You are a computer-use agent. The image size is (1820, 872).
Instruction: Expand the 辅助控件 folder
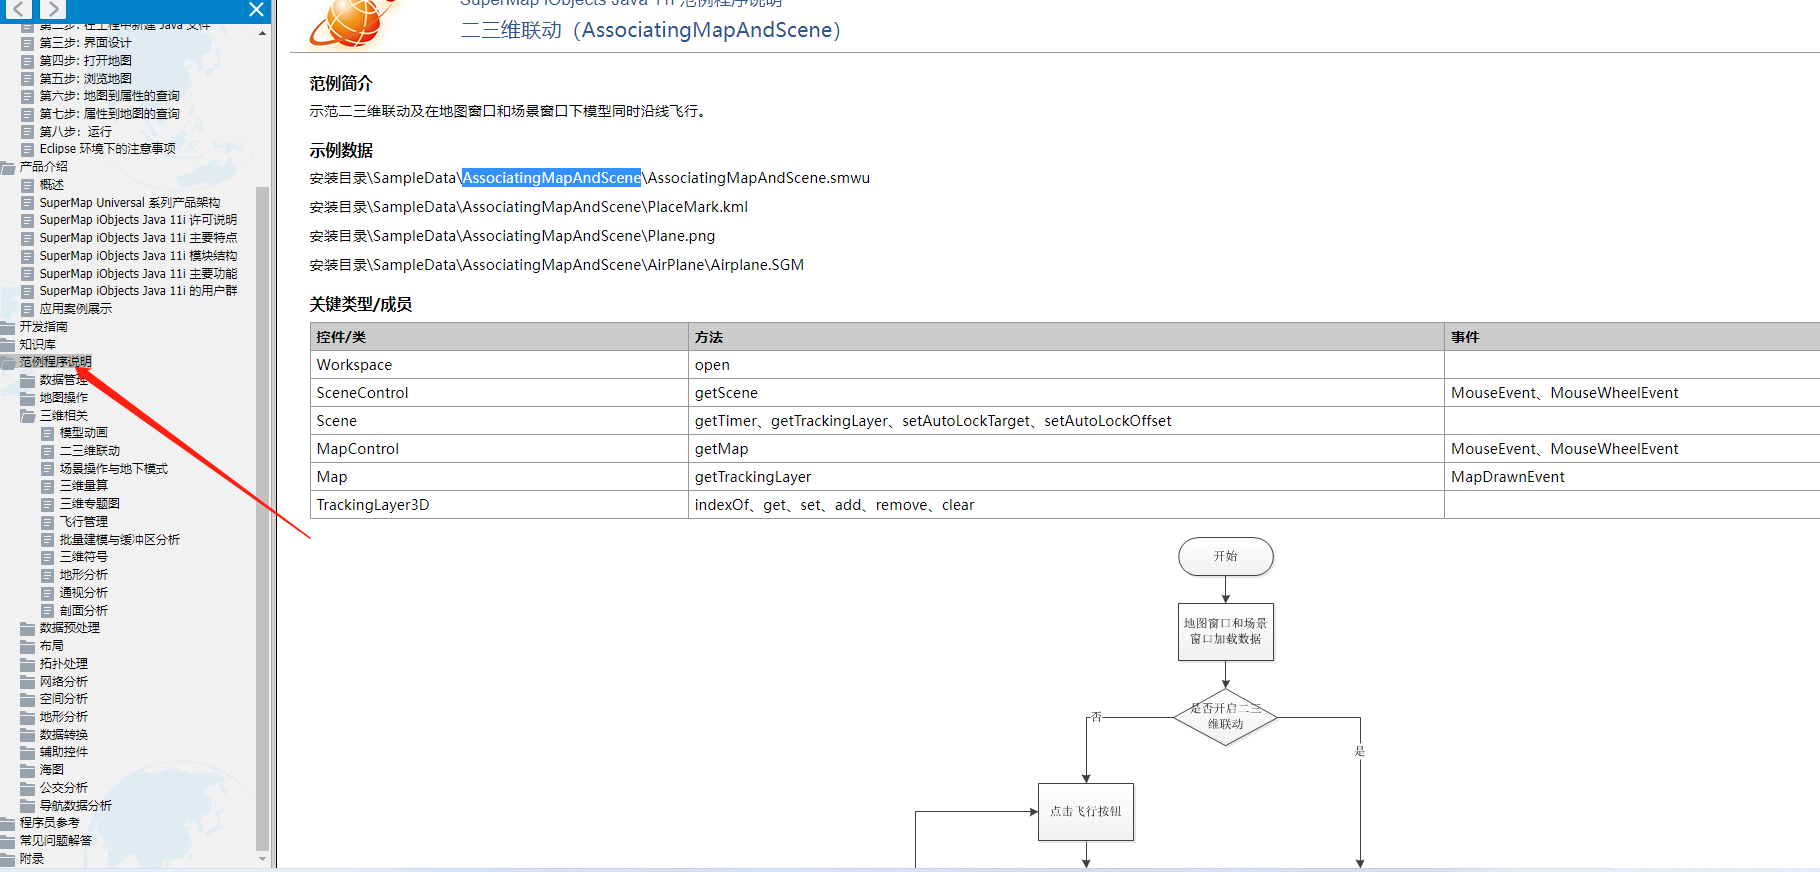tap(28, 752)
